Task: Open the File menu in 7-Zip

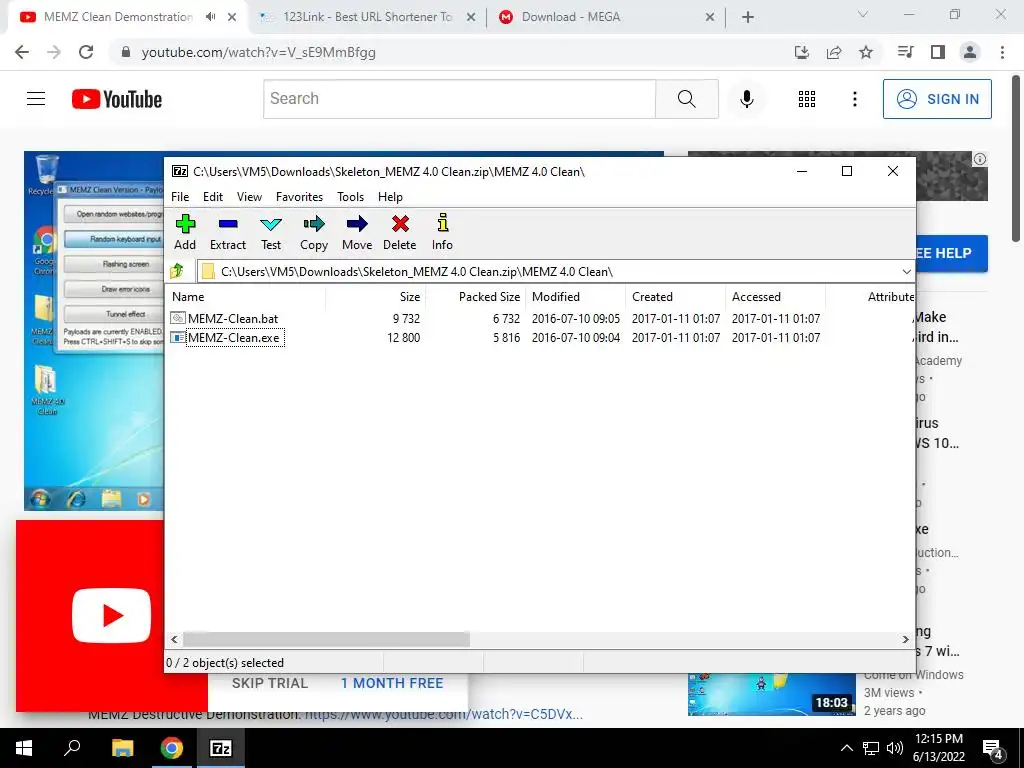Action: point(180,197)
